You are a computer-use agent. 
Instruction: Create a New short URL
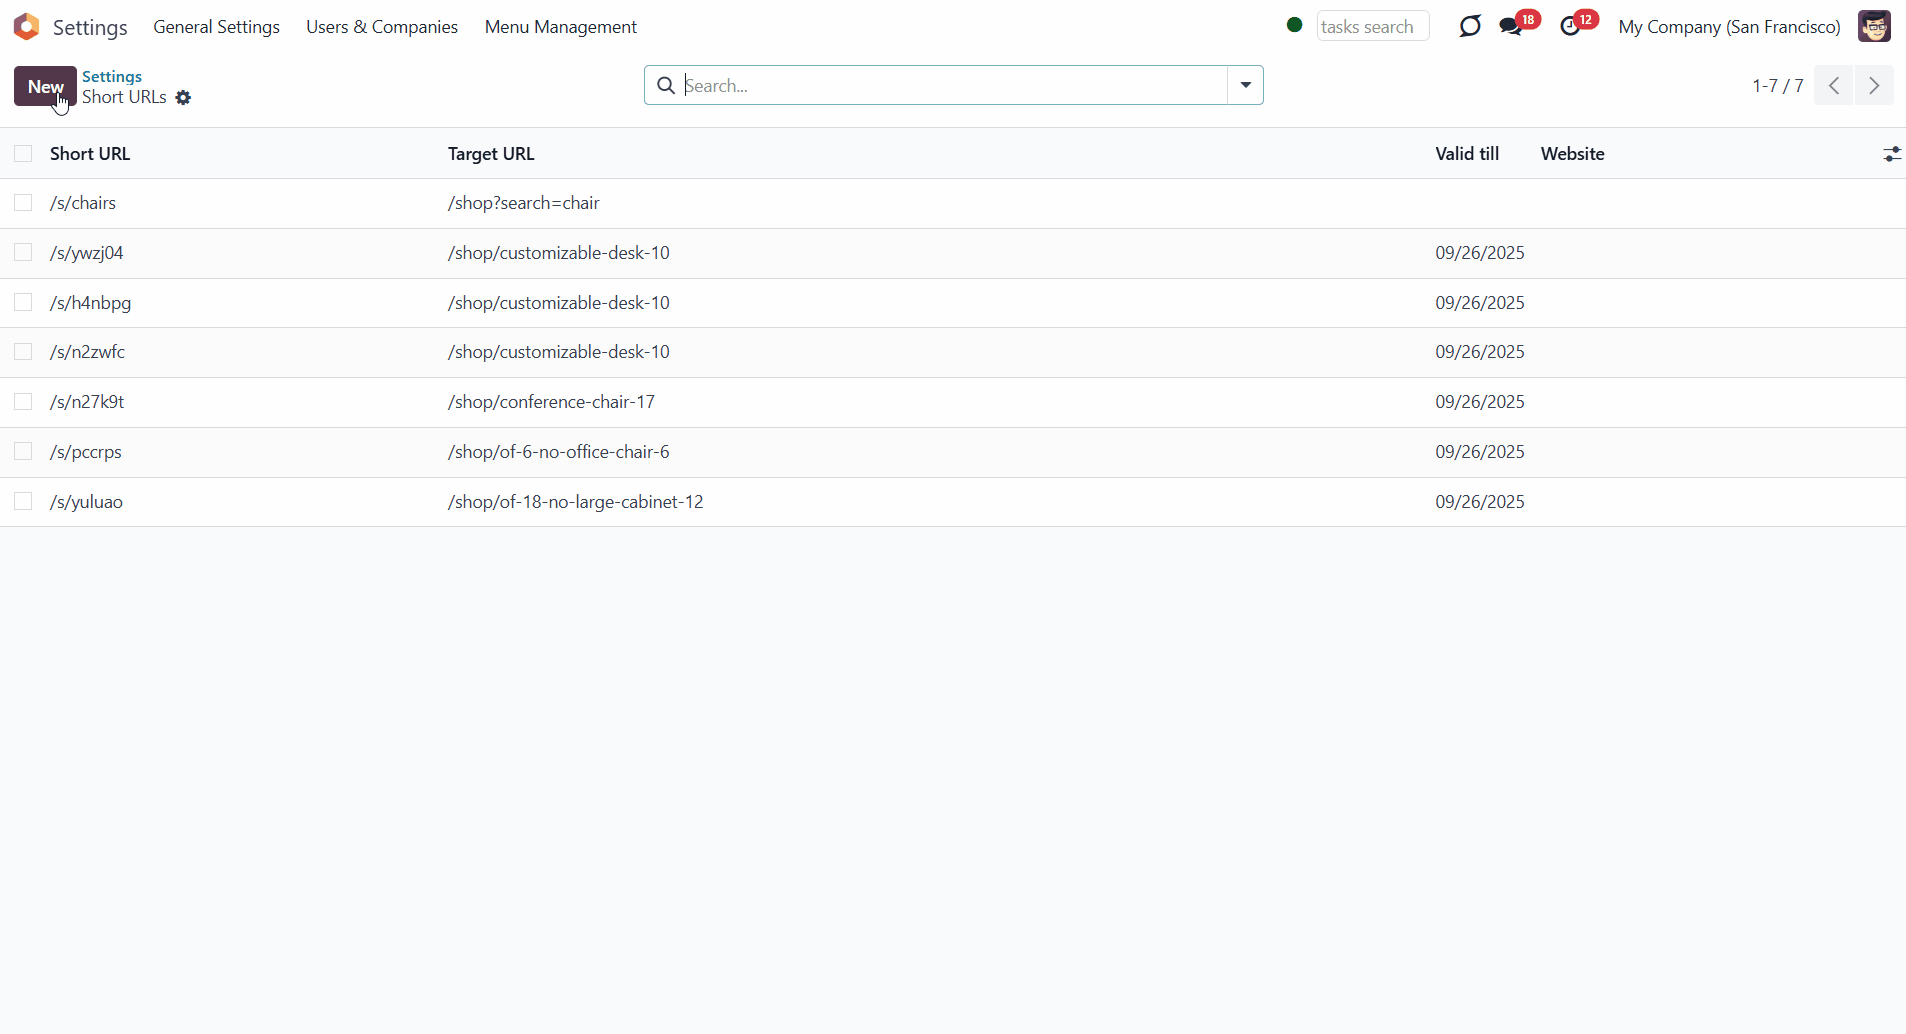pyautogui.click(x=45, y=86)
